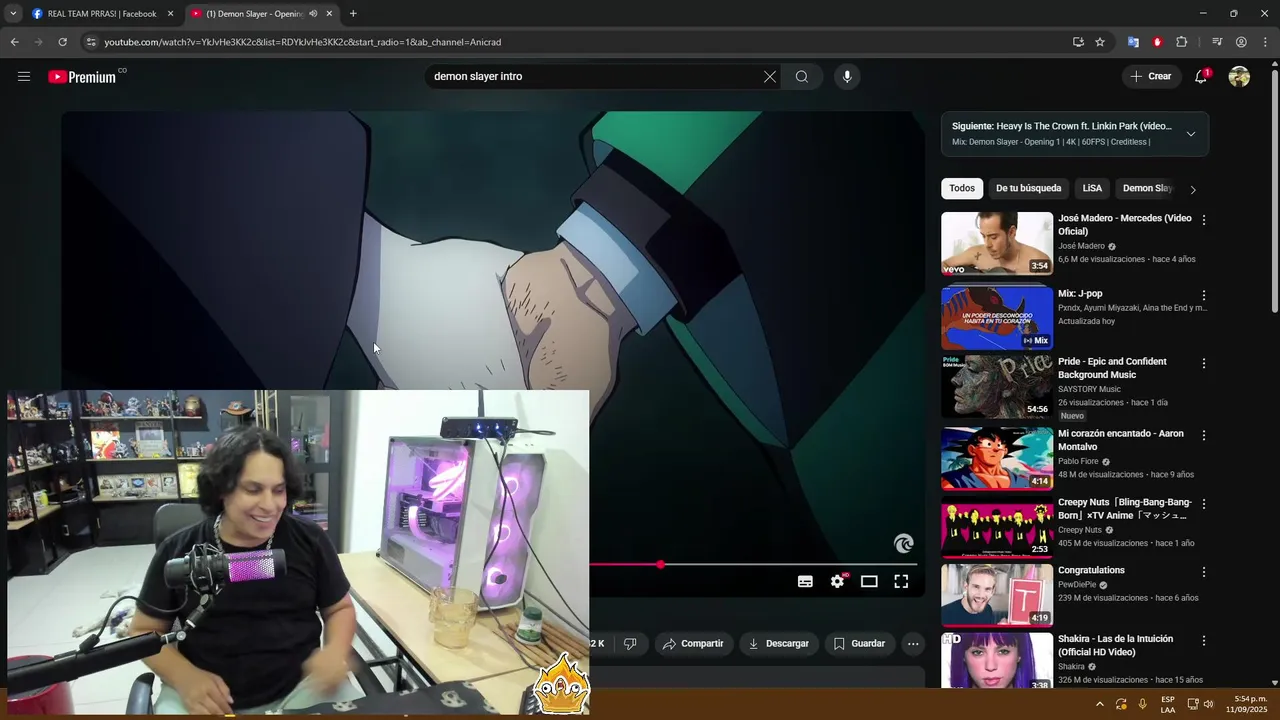Start voice search with the microphone
The image size is (1280, 720).
(847, 76)
